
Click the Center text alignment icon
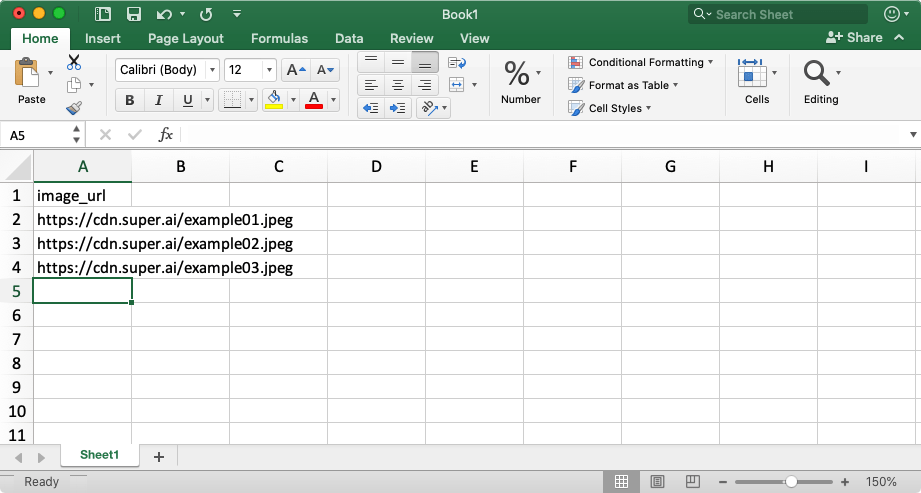click(x=398, y=85)
